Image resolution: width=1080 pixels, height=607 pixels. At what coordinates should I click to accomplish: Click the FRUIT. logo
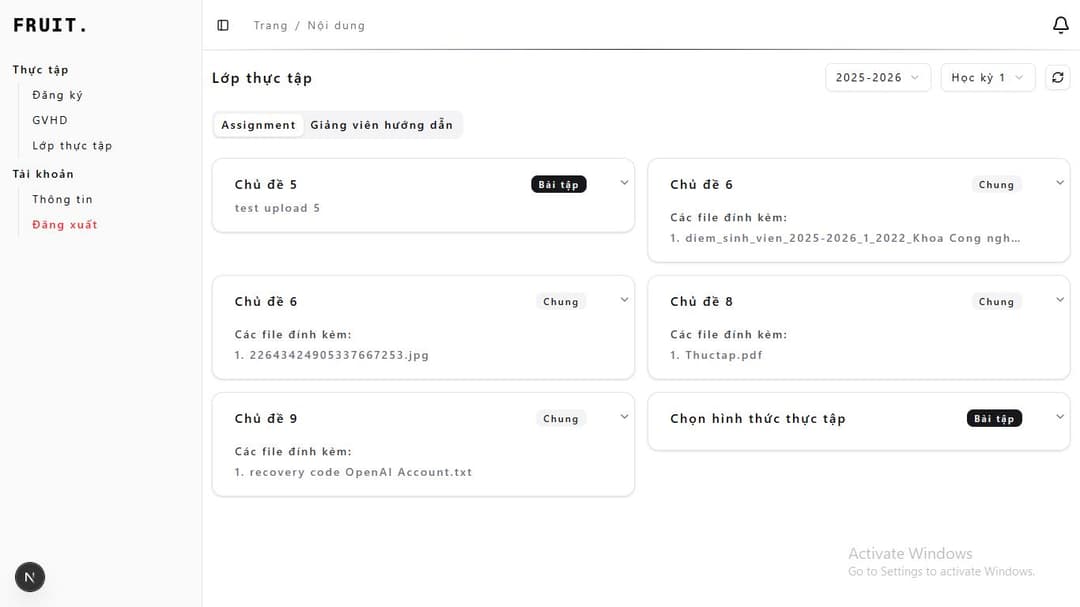pos(50,26)
